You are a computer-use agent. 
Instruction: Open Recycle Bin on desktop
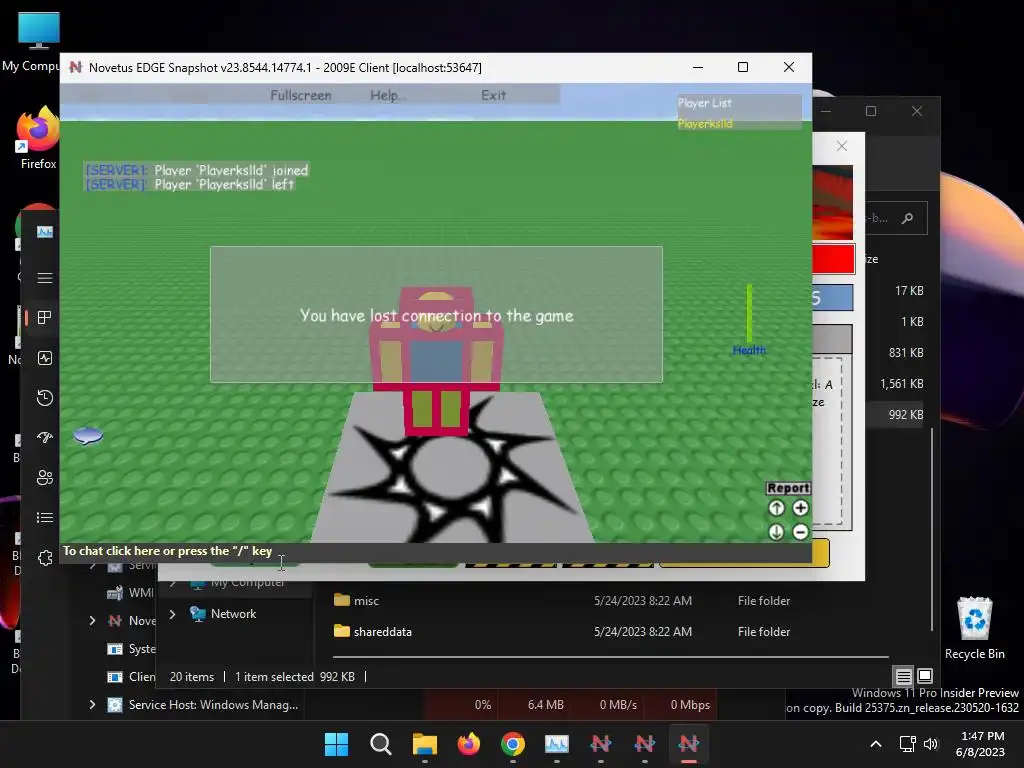click(x=974, y=628)
